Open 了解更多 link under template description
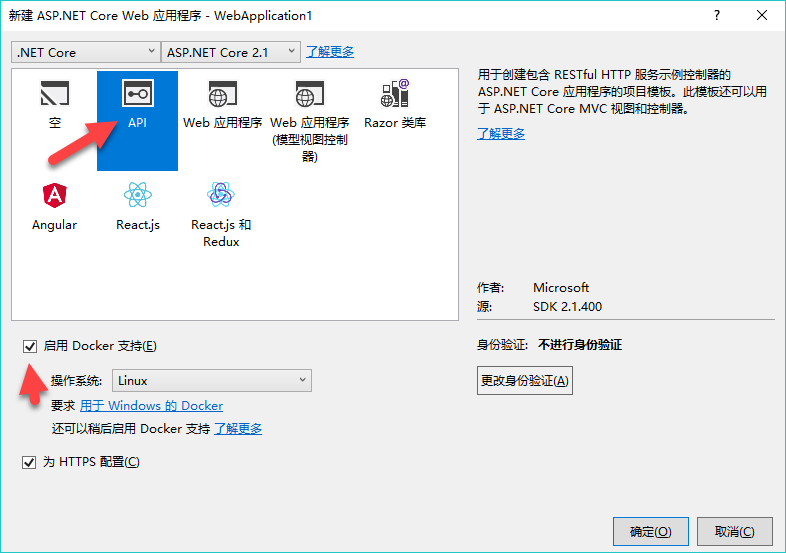The image size is (786, 553). click(501, 133)
